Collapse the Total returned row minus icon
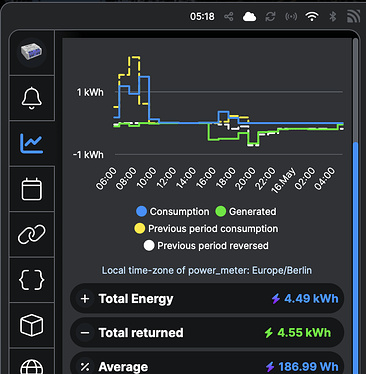The height and width of the screenshot is (374, 366). 85,333
